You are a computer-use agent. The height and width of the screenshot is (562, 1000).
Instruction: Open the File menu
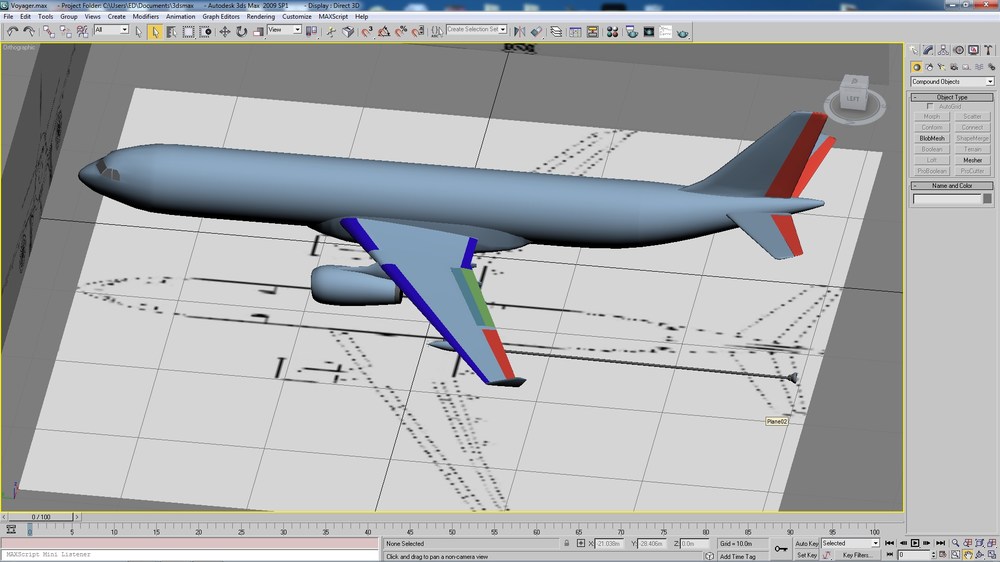coord(8,17)
